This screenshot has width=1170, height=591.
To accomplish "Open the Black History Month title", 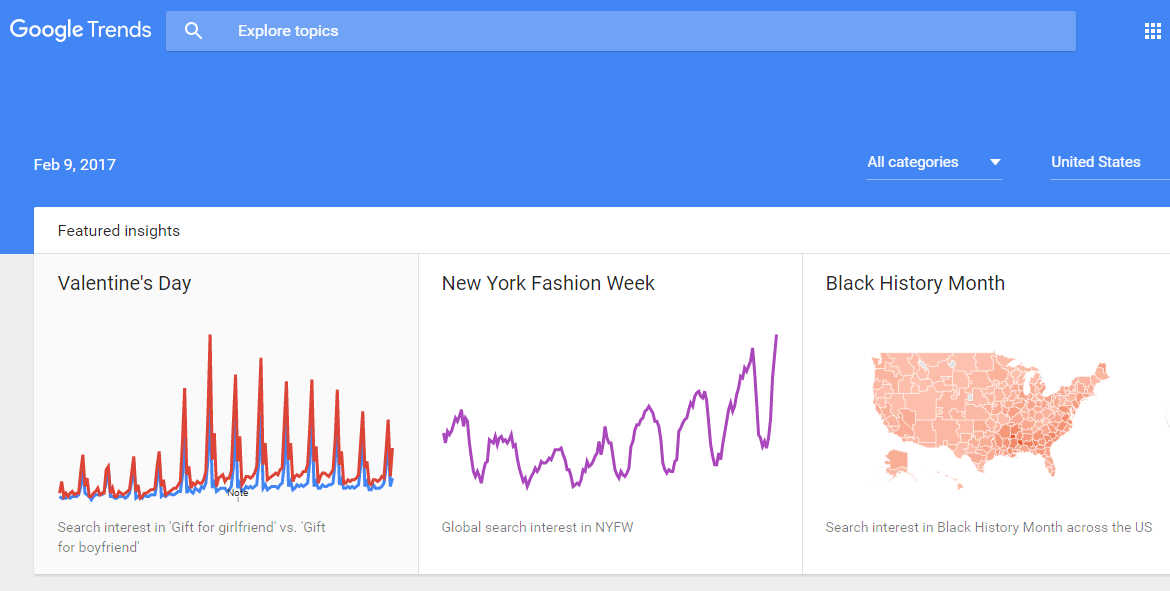I will [x=915, y=284].
